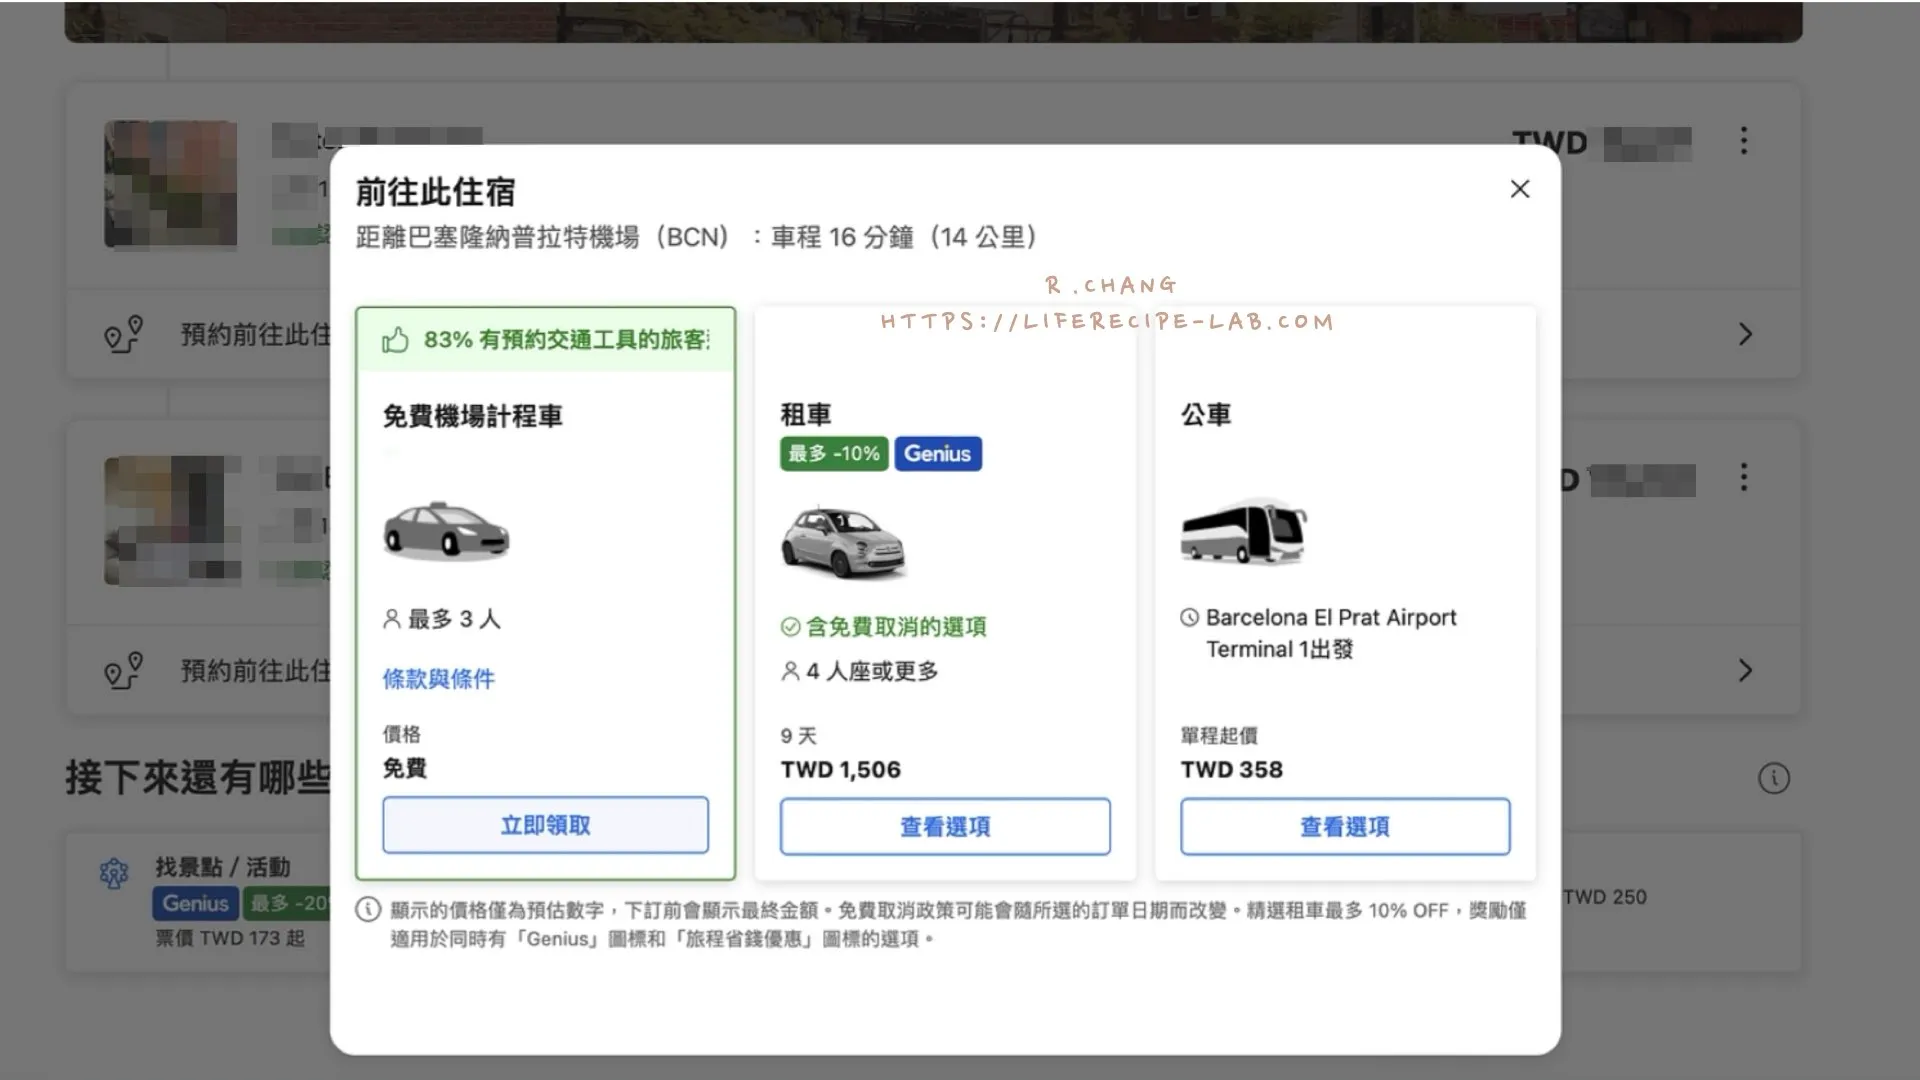Open the 條款與條件 link
Viewport: 1920px width, 1080px height.
tap(438, 679)
